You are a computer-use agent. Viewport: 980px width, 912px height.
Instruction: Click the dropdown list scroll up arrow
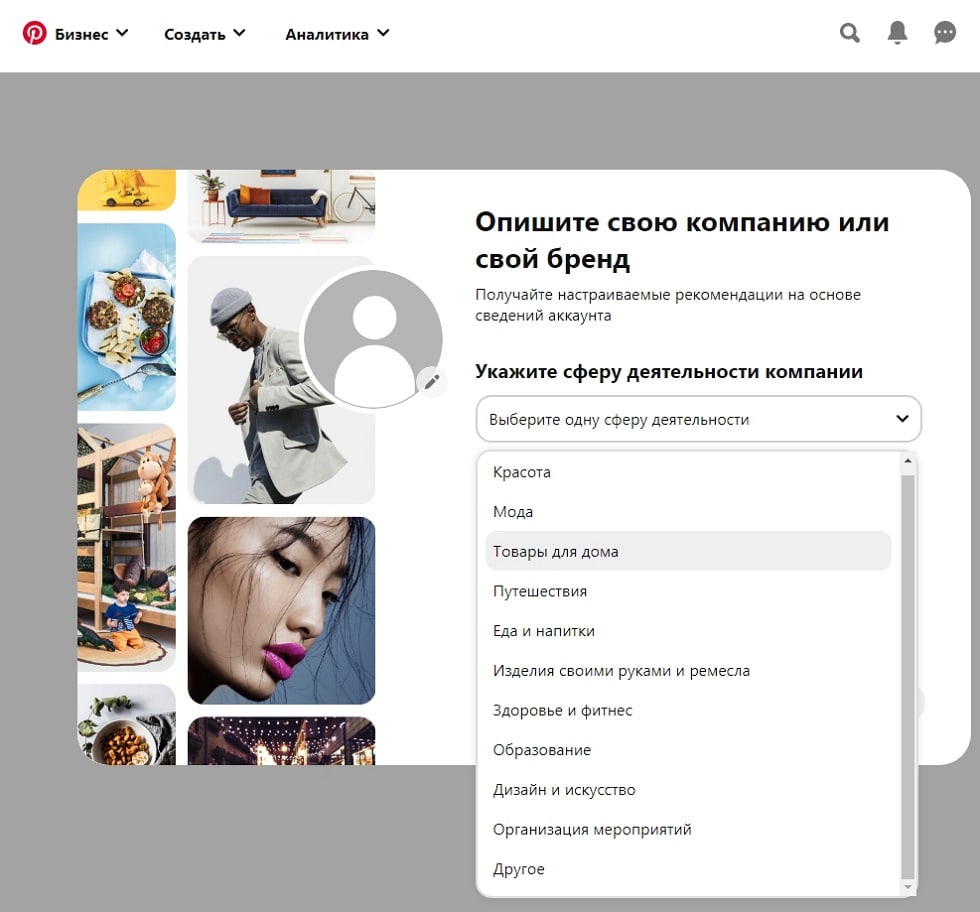pos(908,461)
